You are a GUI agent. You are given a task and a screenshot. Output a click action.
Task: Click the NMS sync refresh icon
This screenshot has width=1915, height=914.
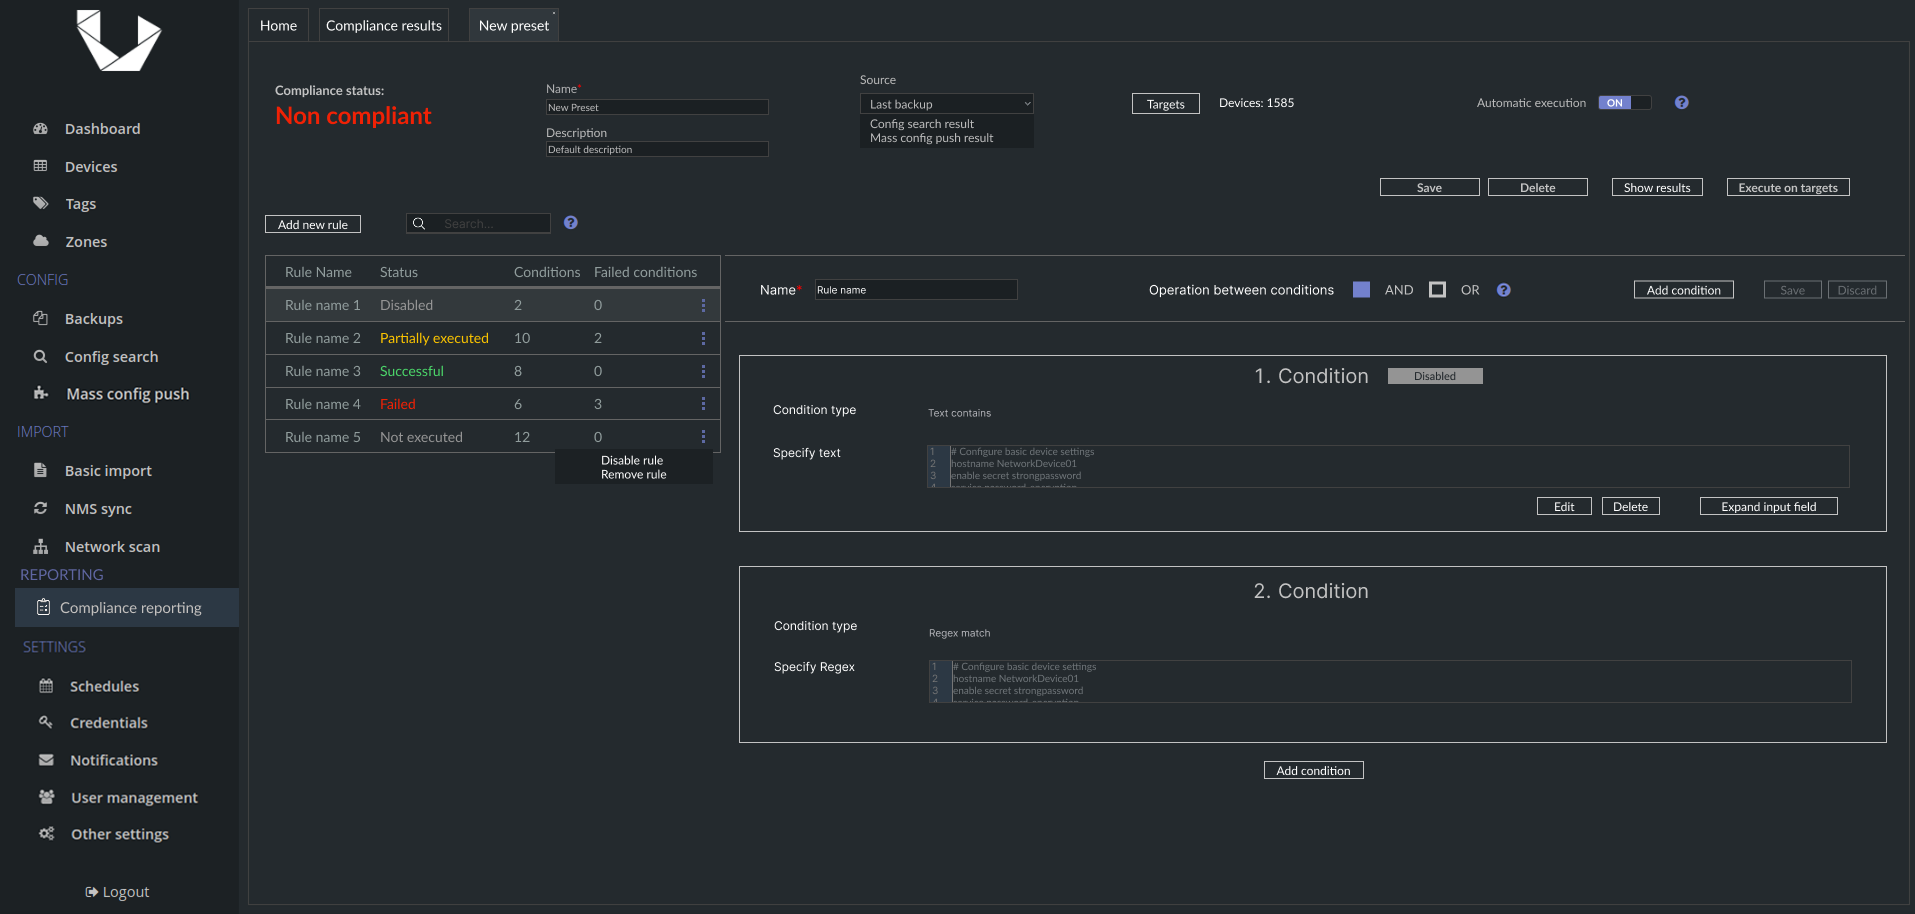(x=41, y=508)
